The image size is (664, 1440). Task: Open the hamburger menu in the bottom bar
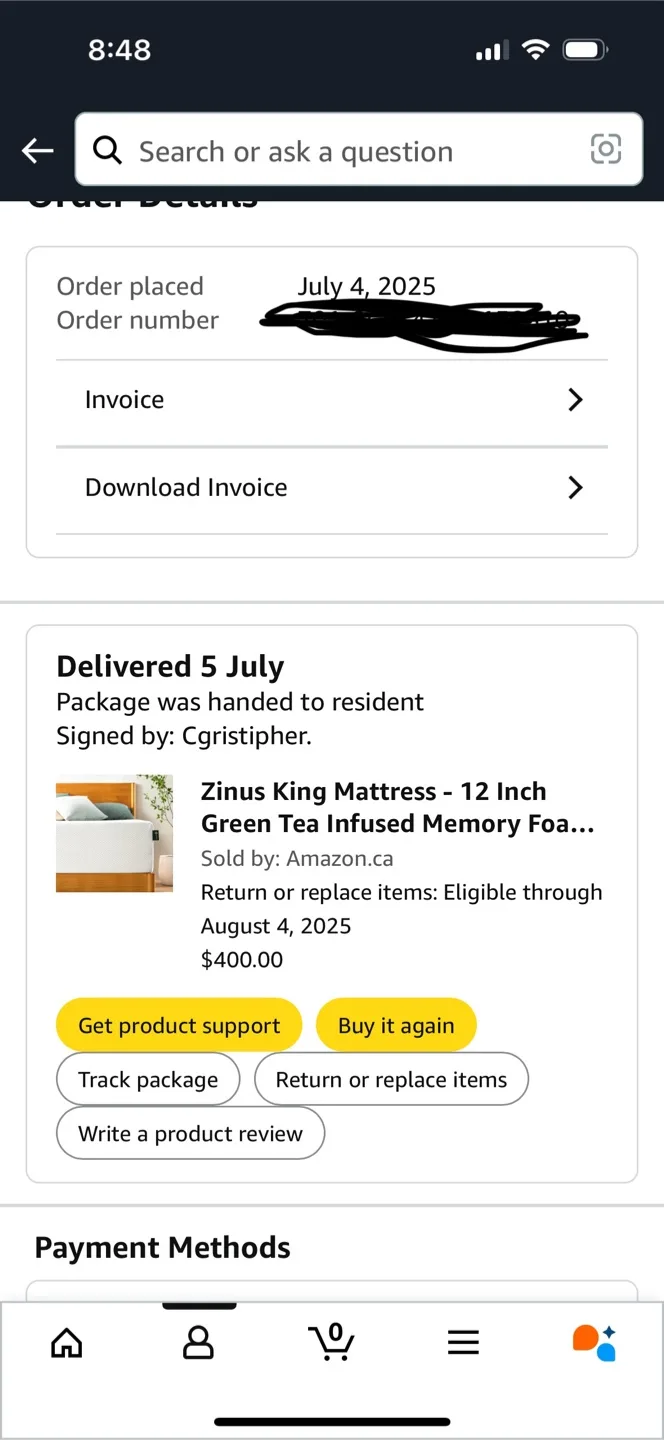click(x=463, y=1343)
